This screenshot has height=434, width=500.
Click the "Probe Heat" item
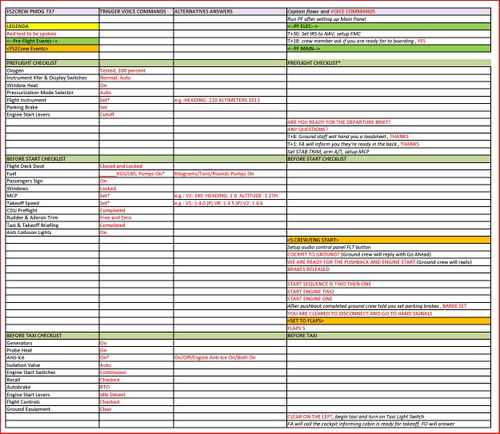coord(52,350)
